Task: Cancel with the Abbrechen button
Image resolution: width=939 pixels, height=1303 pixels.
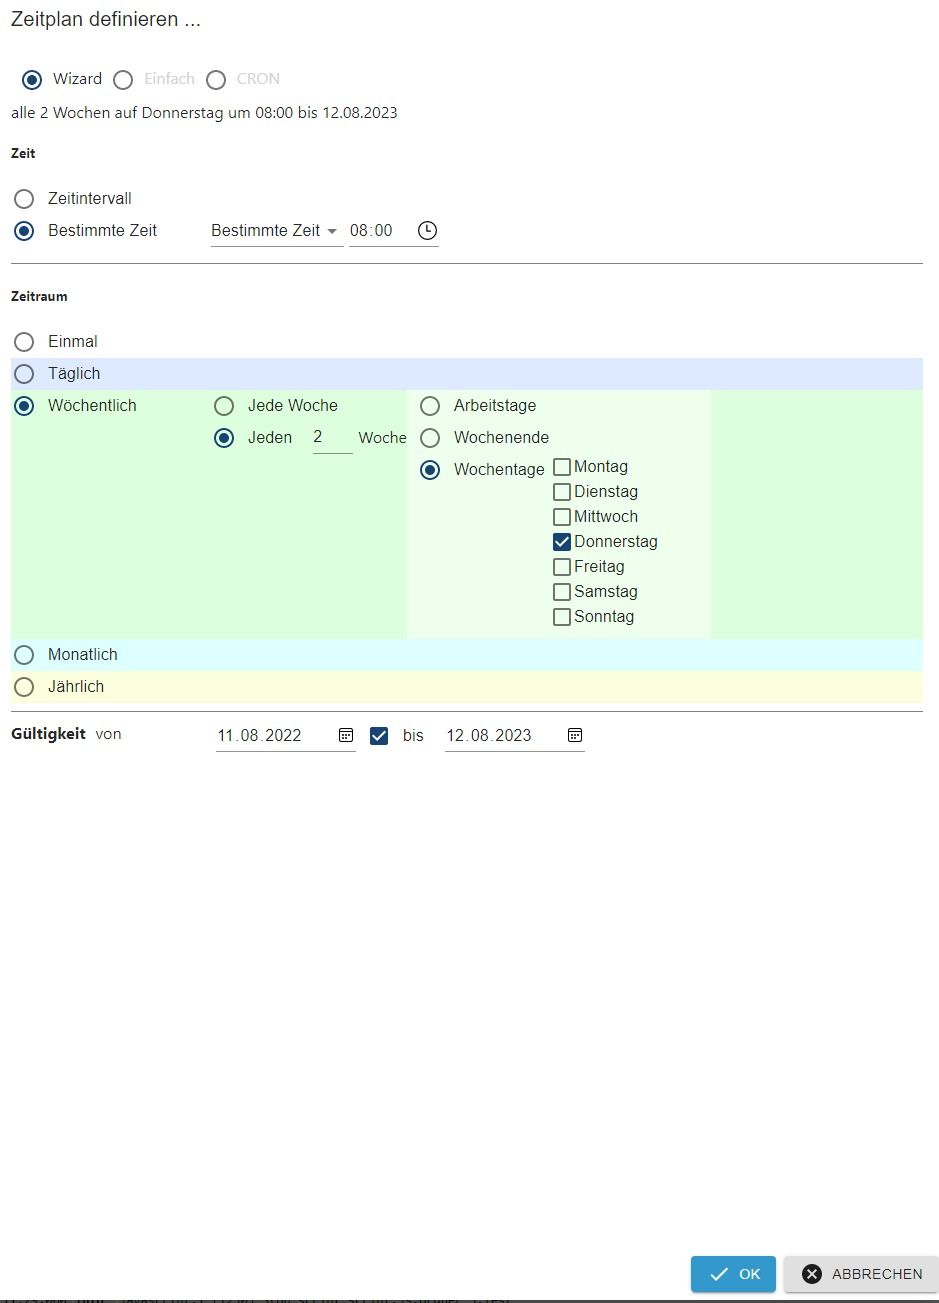Action: point(861,1274)
